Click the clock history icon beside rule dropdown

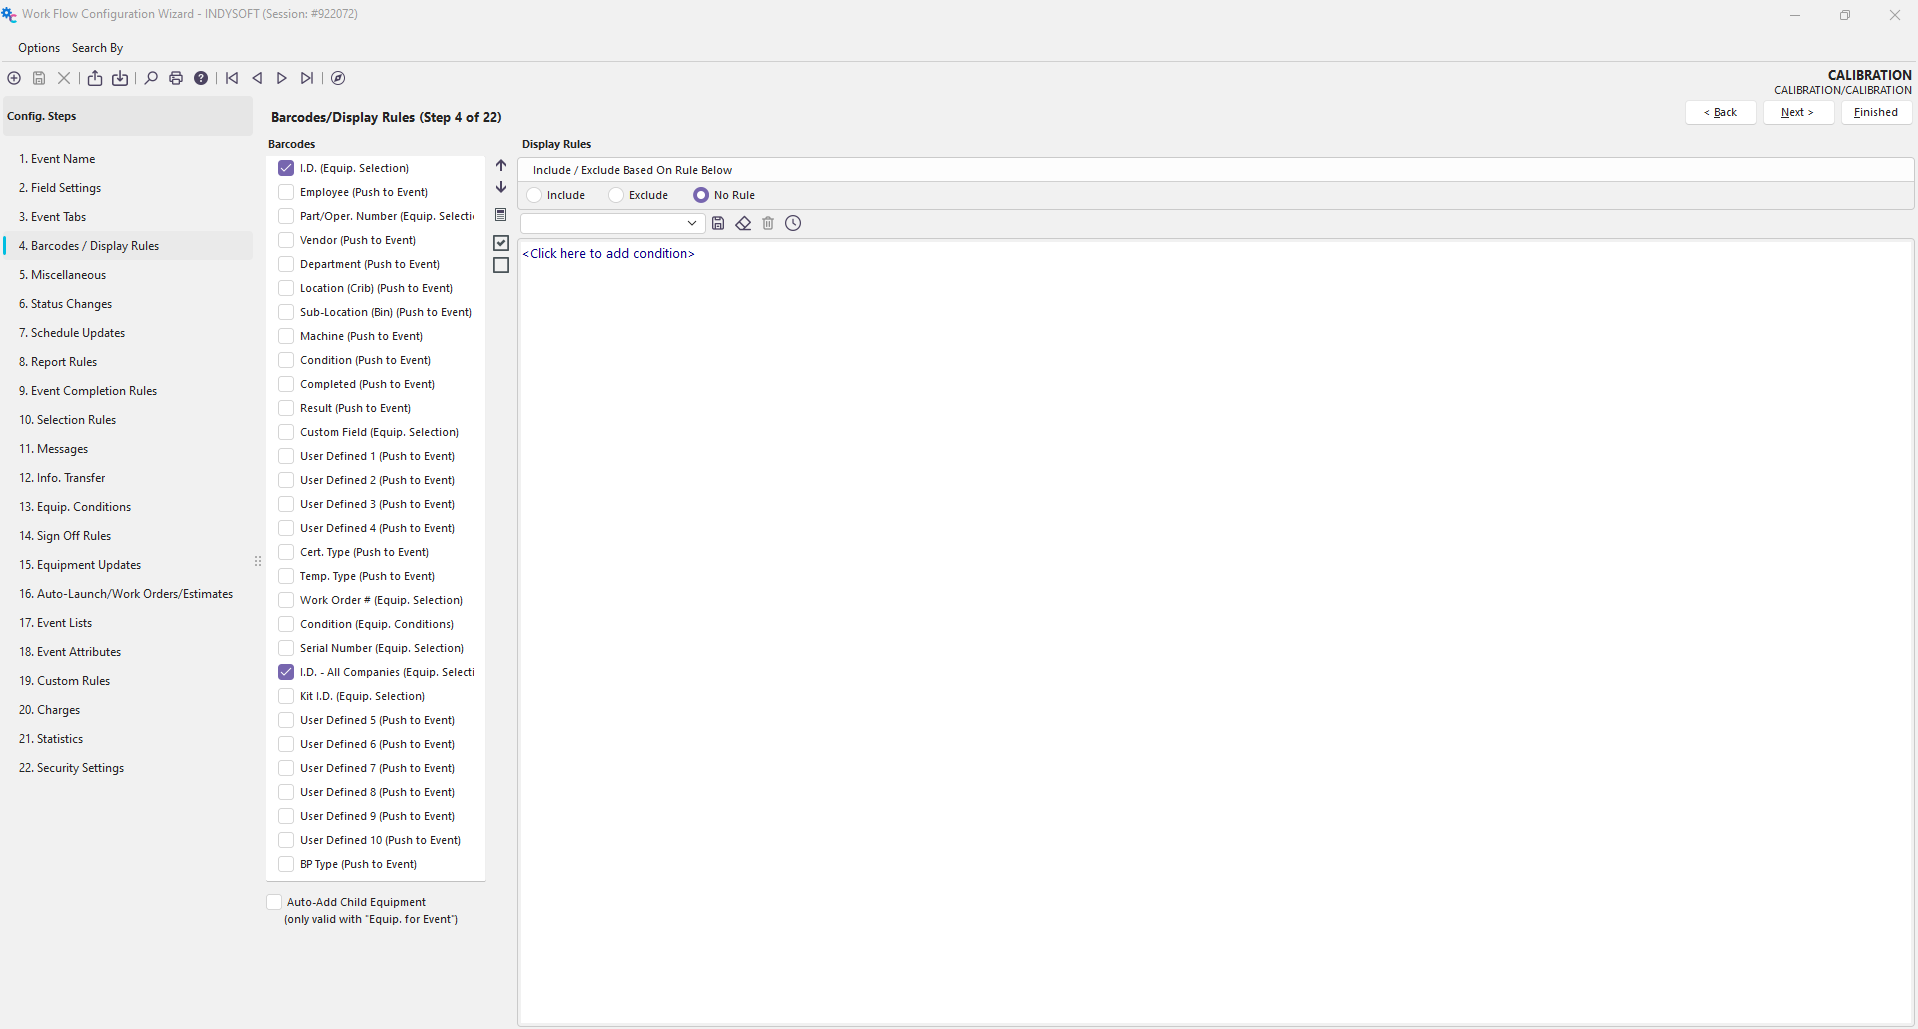coord(793,224)
